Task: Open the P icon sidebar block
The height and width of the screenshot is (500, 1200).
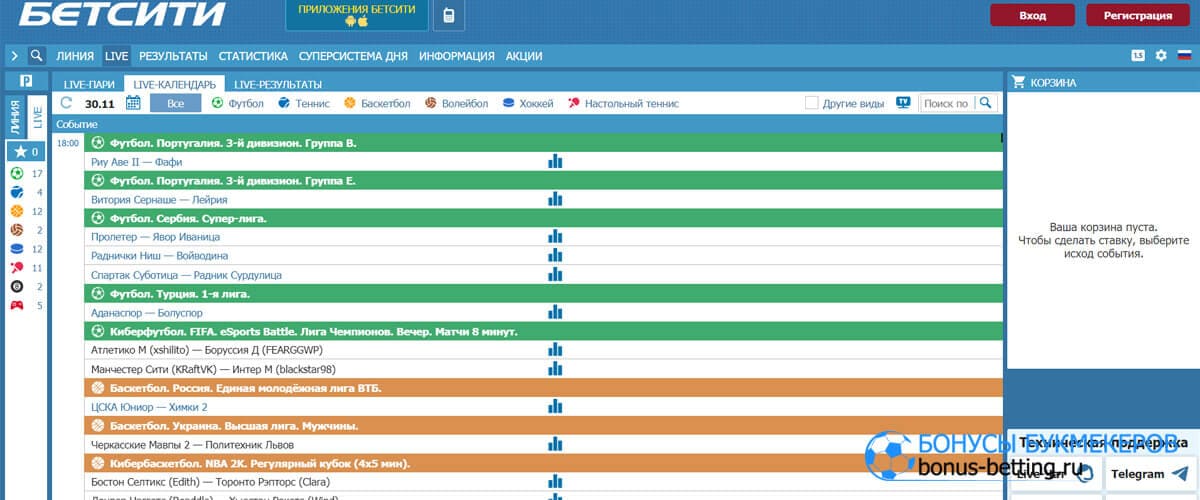Action: 26,81
